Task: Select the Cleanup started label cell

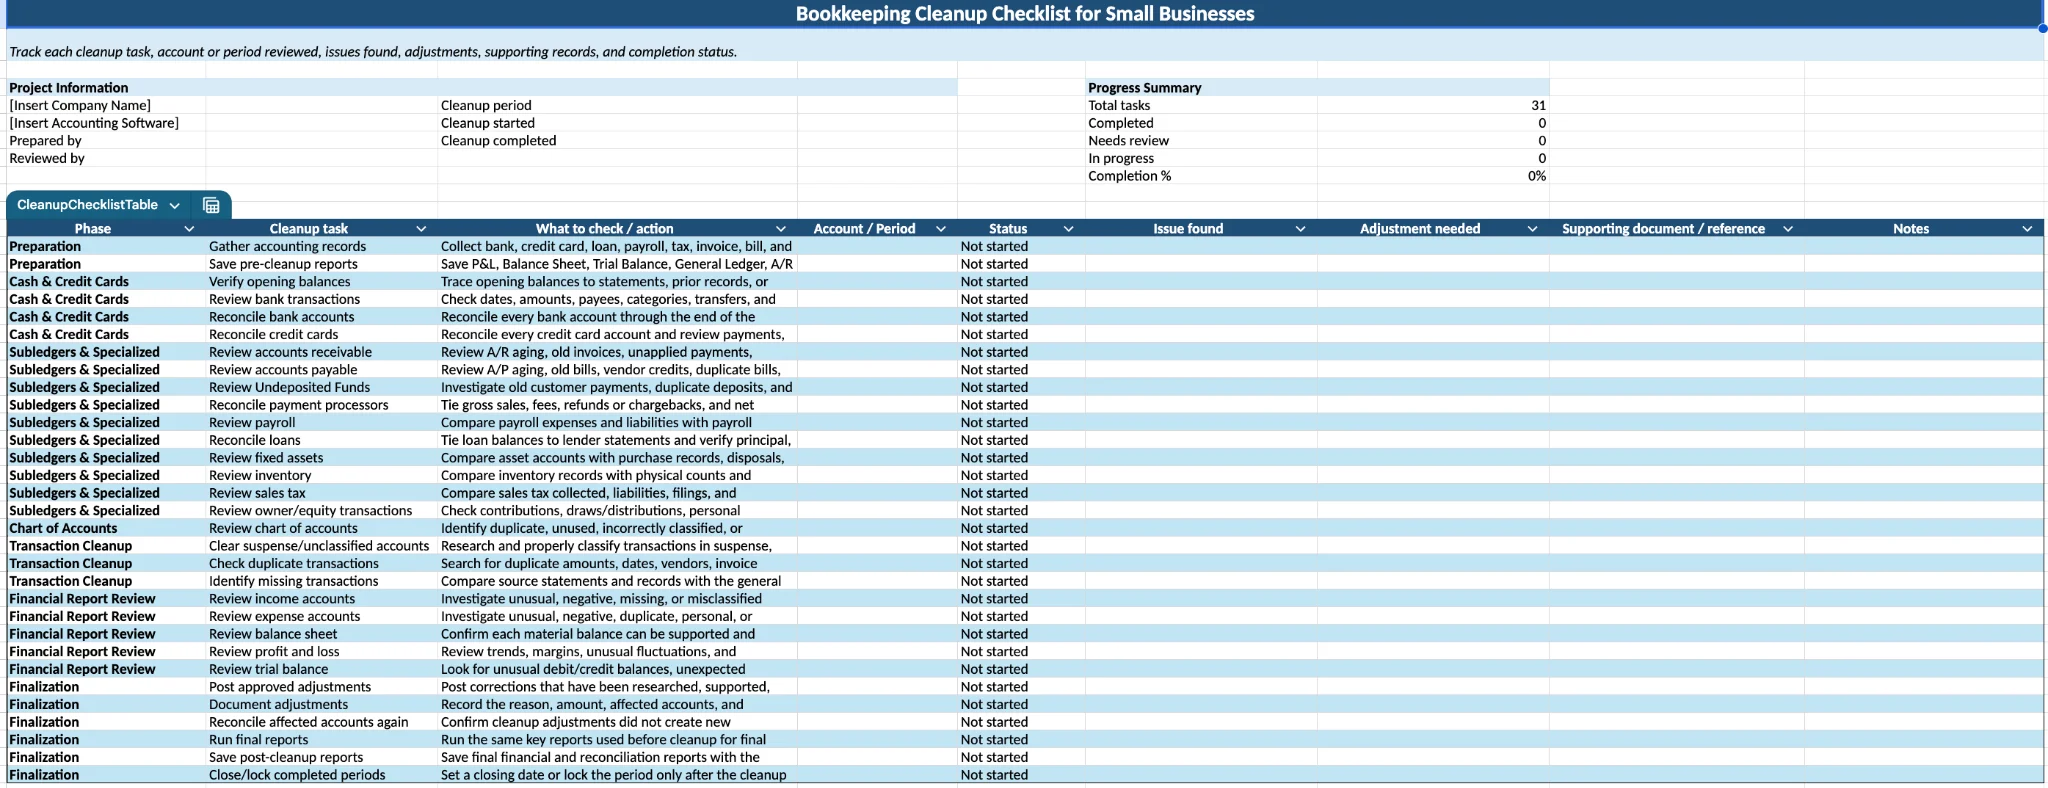Action: coord(617,123)
